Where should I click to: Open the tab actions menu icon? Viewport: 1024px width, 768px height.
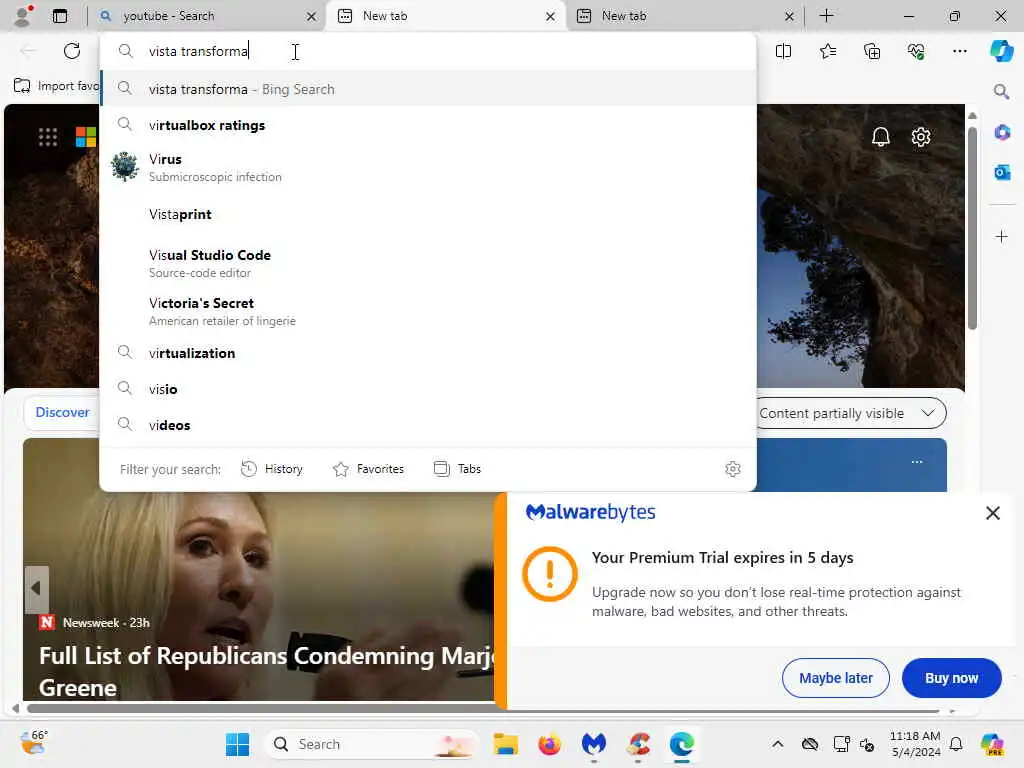(60, 16)
